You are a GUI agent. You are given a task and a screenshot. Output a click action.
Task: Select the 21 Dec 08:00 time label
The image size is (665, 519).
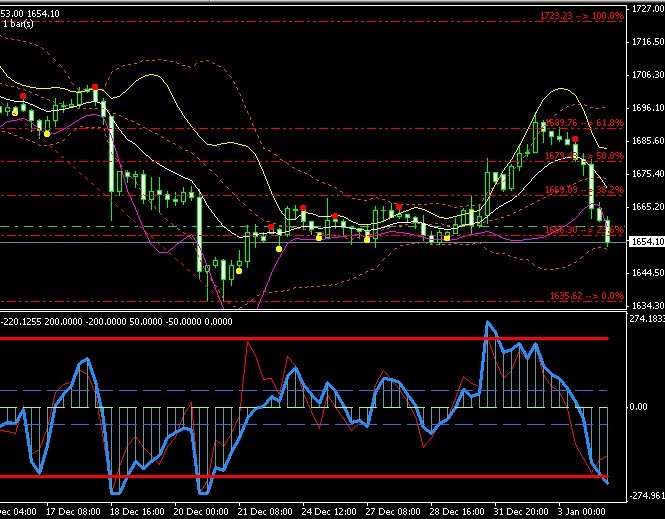[x=265, y=511]
